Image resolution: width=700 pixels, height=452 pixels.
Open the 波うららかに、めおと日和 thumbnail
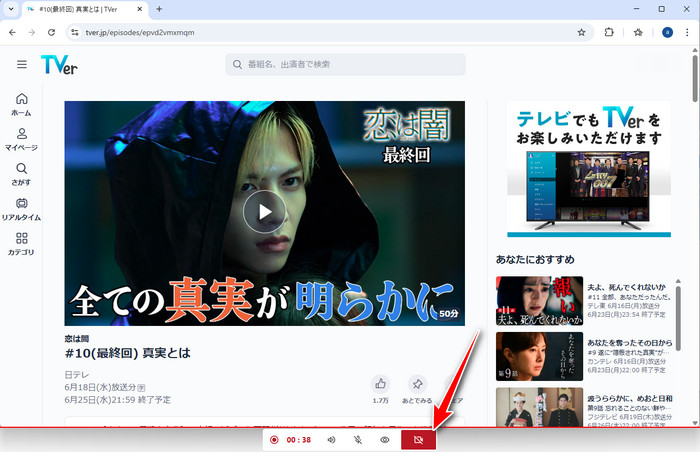click(539, 407)
